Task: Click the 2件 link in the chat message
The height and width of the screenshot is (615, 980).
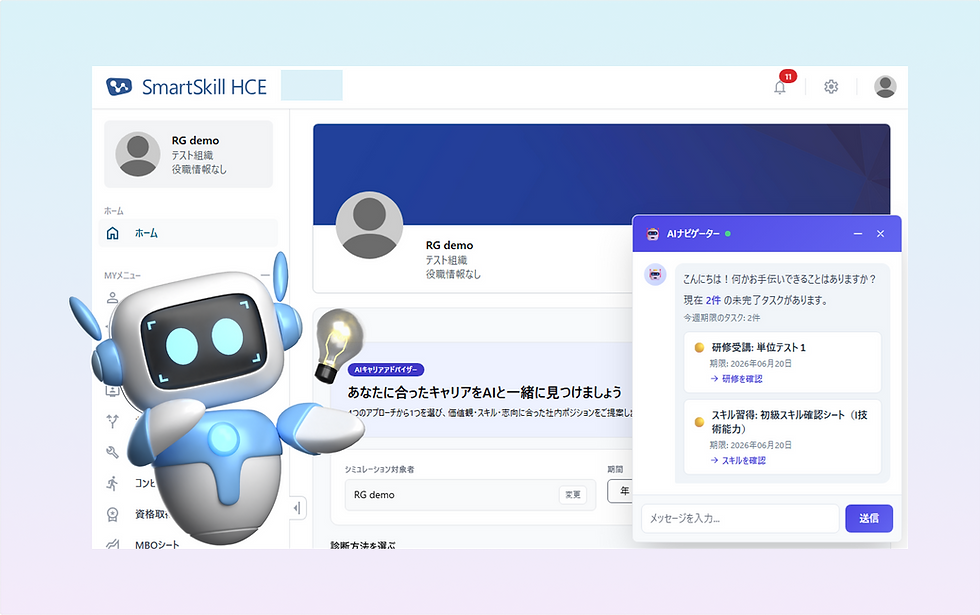Action: (x=713, y=300)
